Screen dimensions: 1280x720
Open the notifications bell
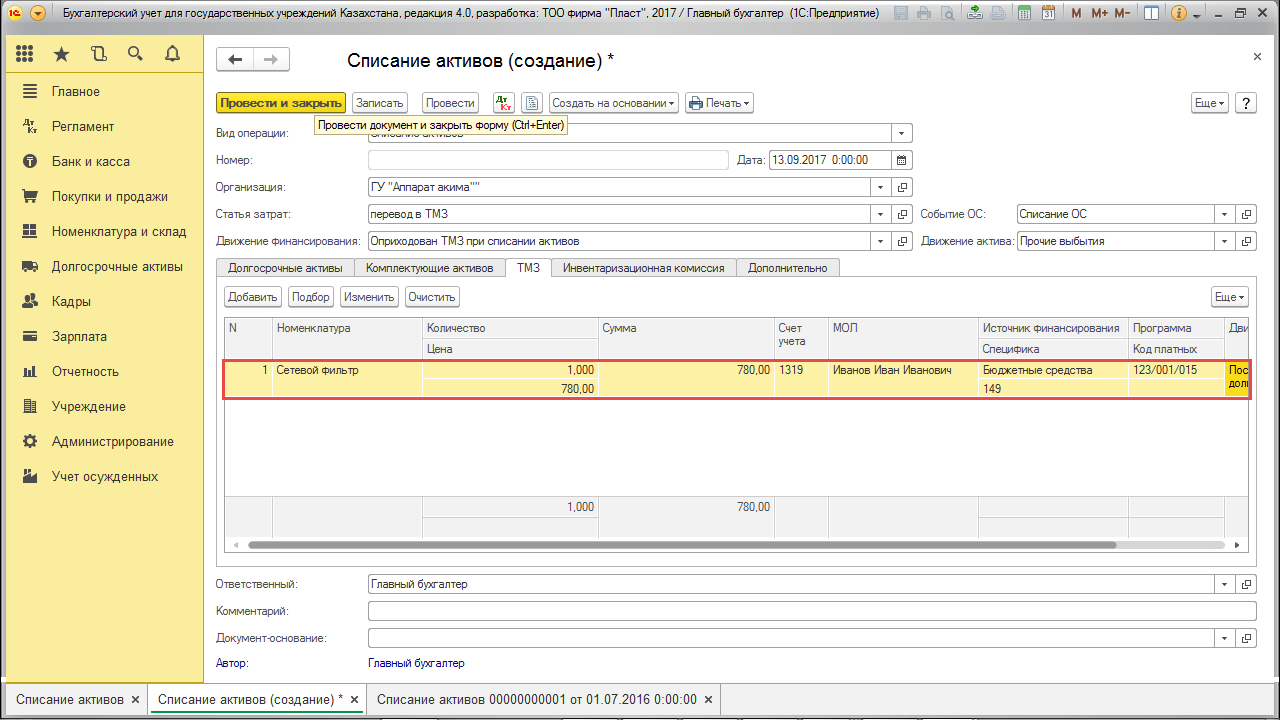(172, 54)
